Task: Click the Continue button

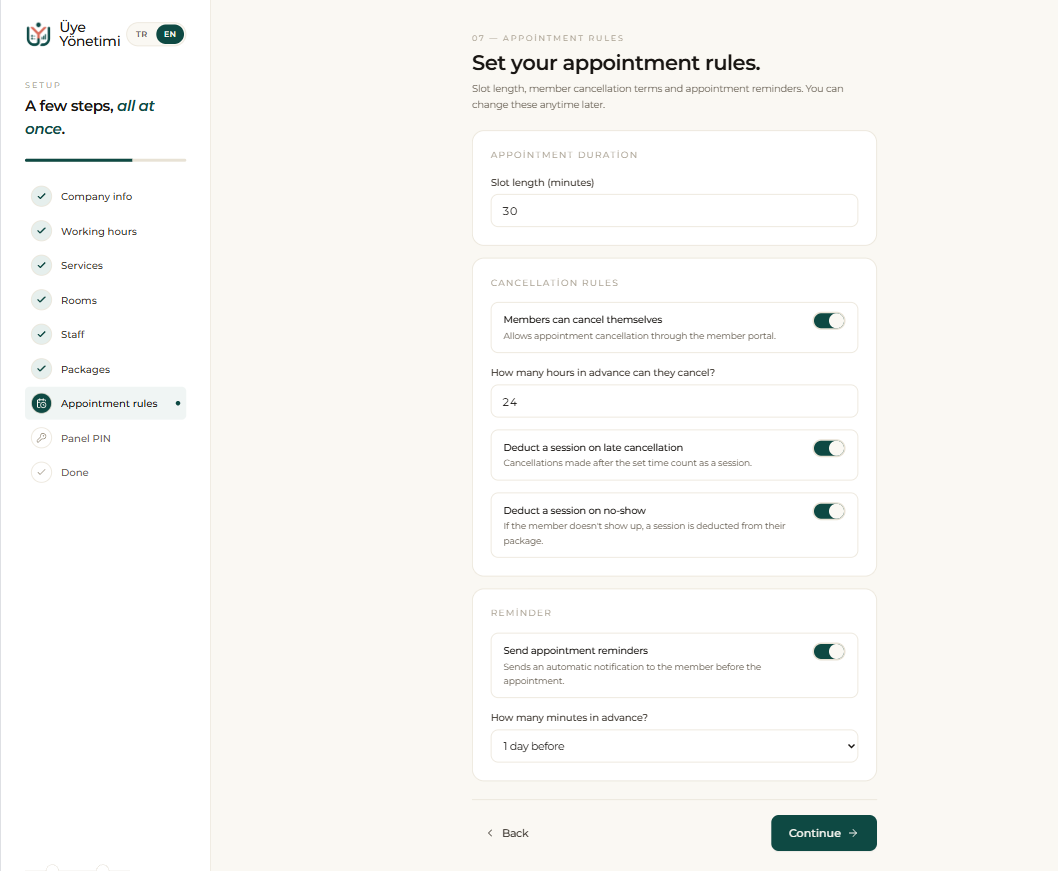Action: pos(824,833)
